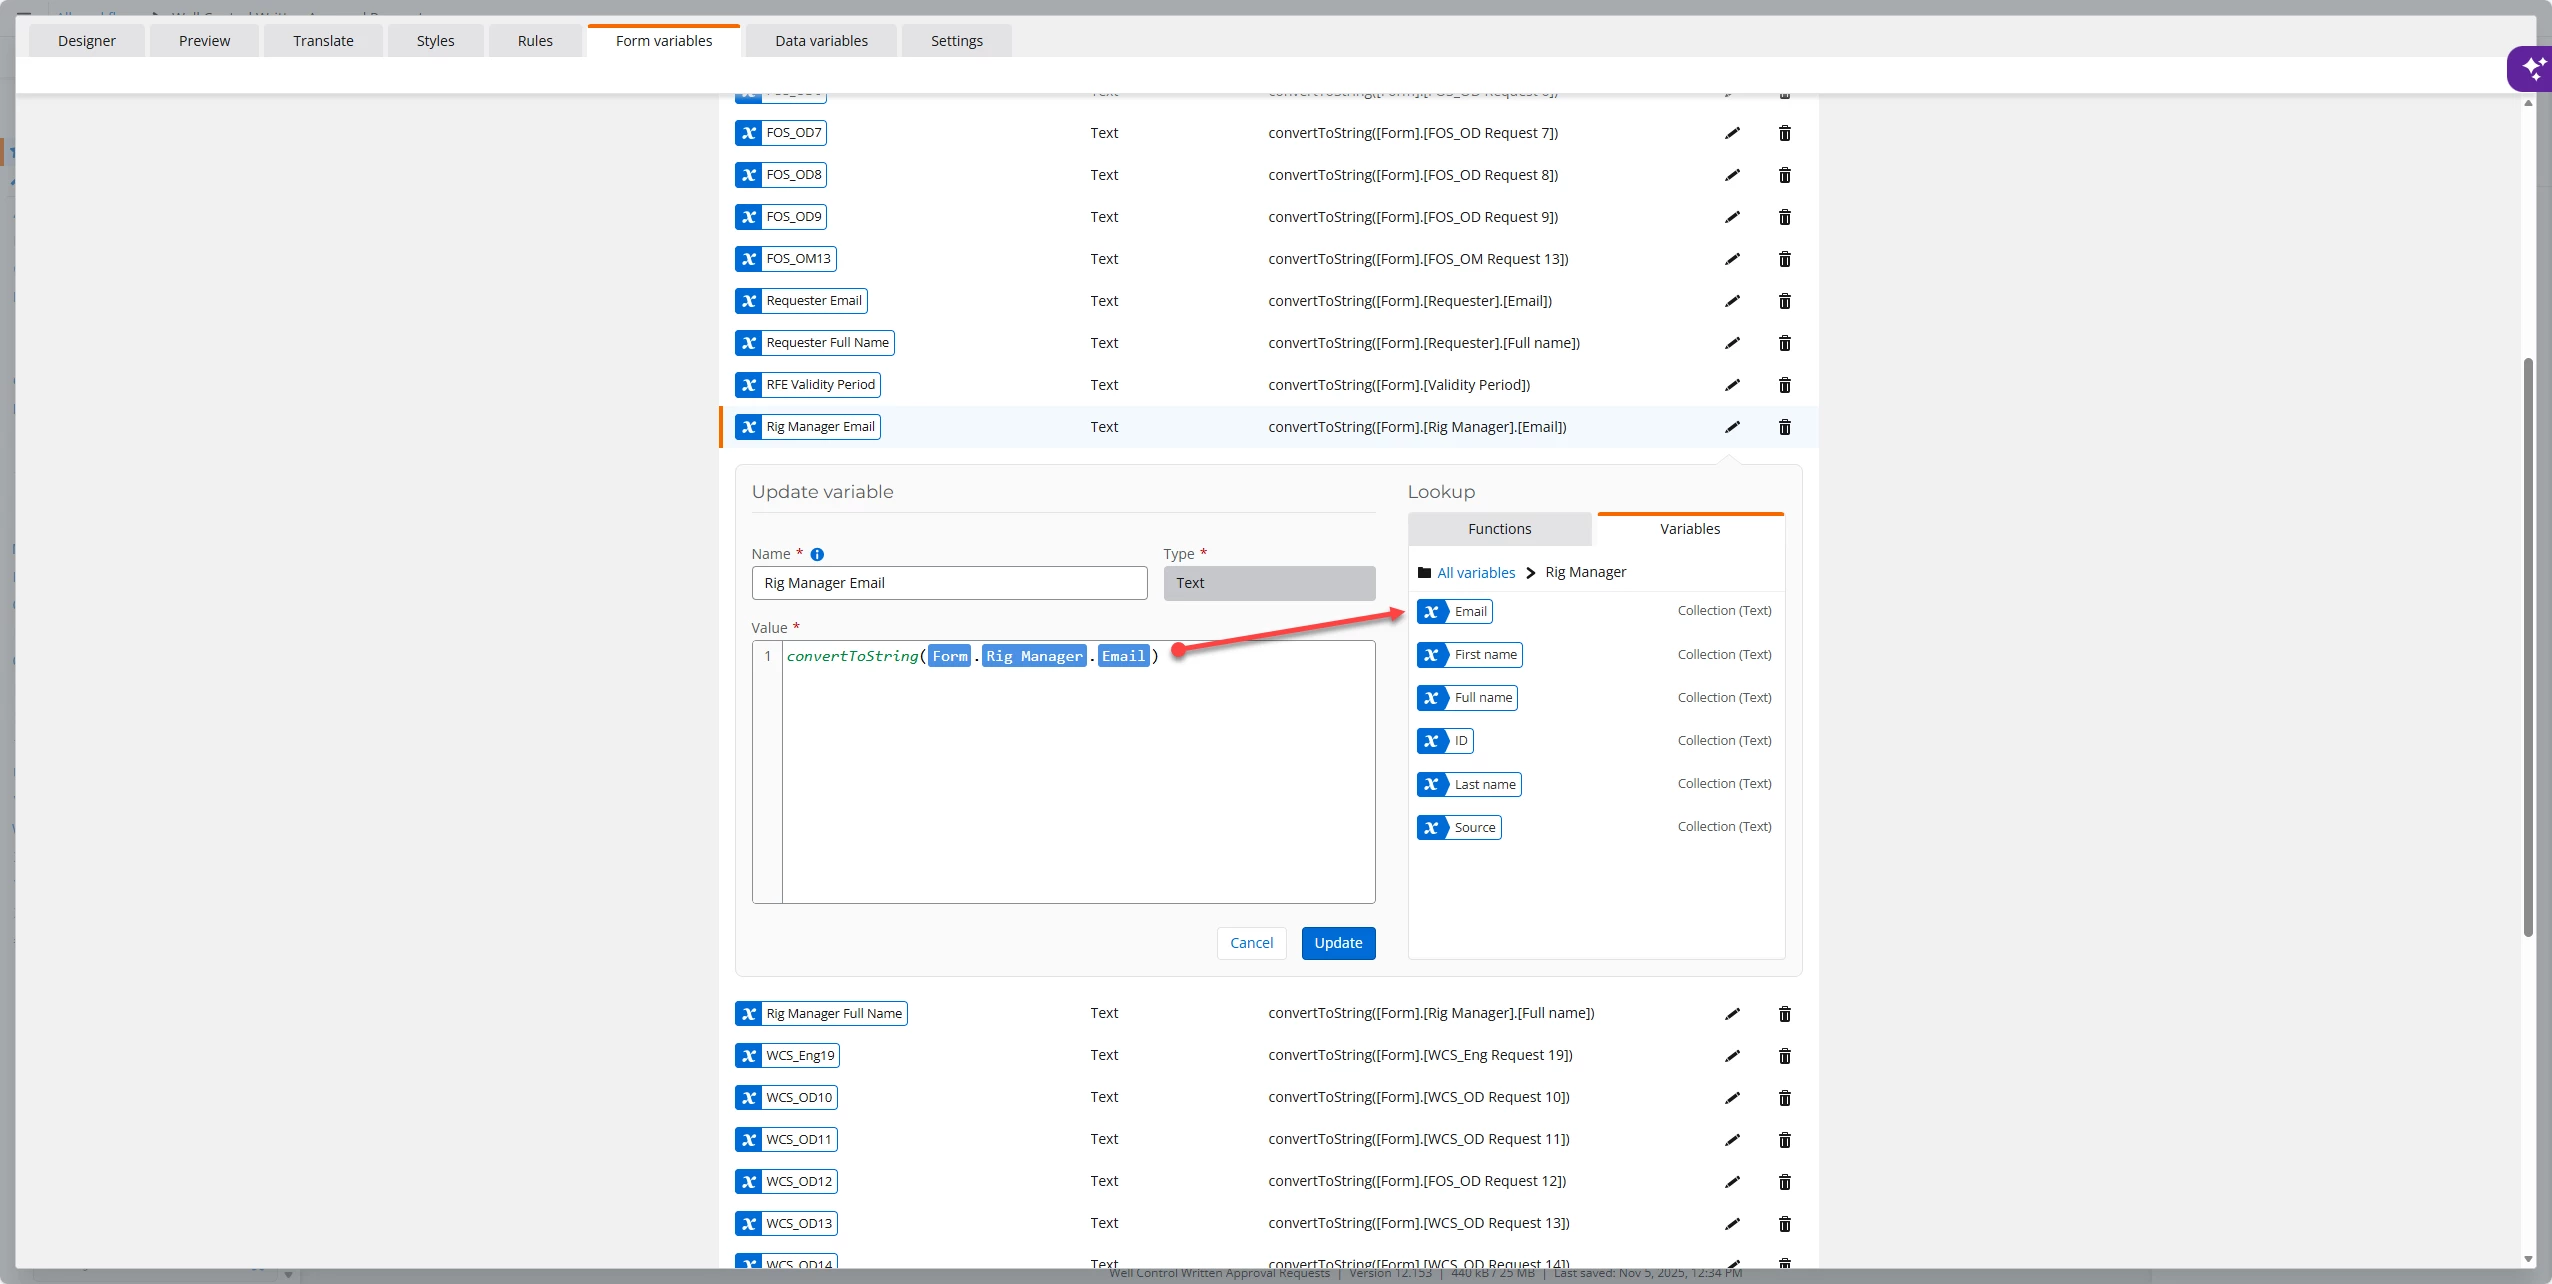
Task: Edit the WCS_Eng19 variable
Action: [x=1732, y=1056]
